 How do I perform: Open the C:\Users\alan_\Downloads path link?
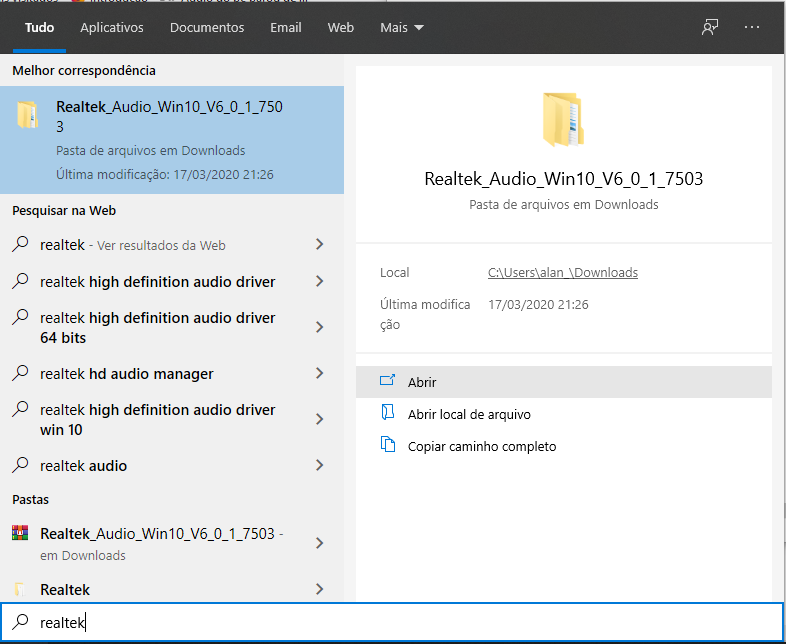pyautogui.click(x=562, y=272)
